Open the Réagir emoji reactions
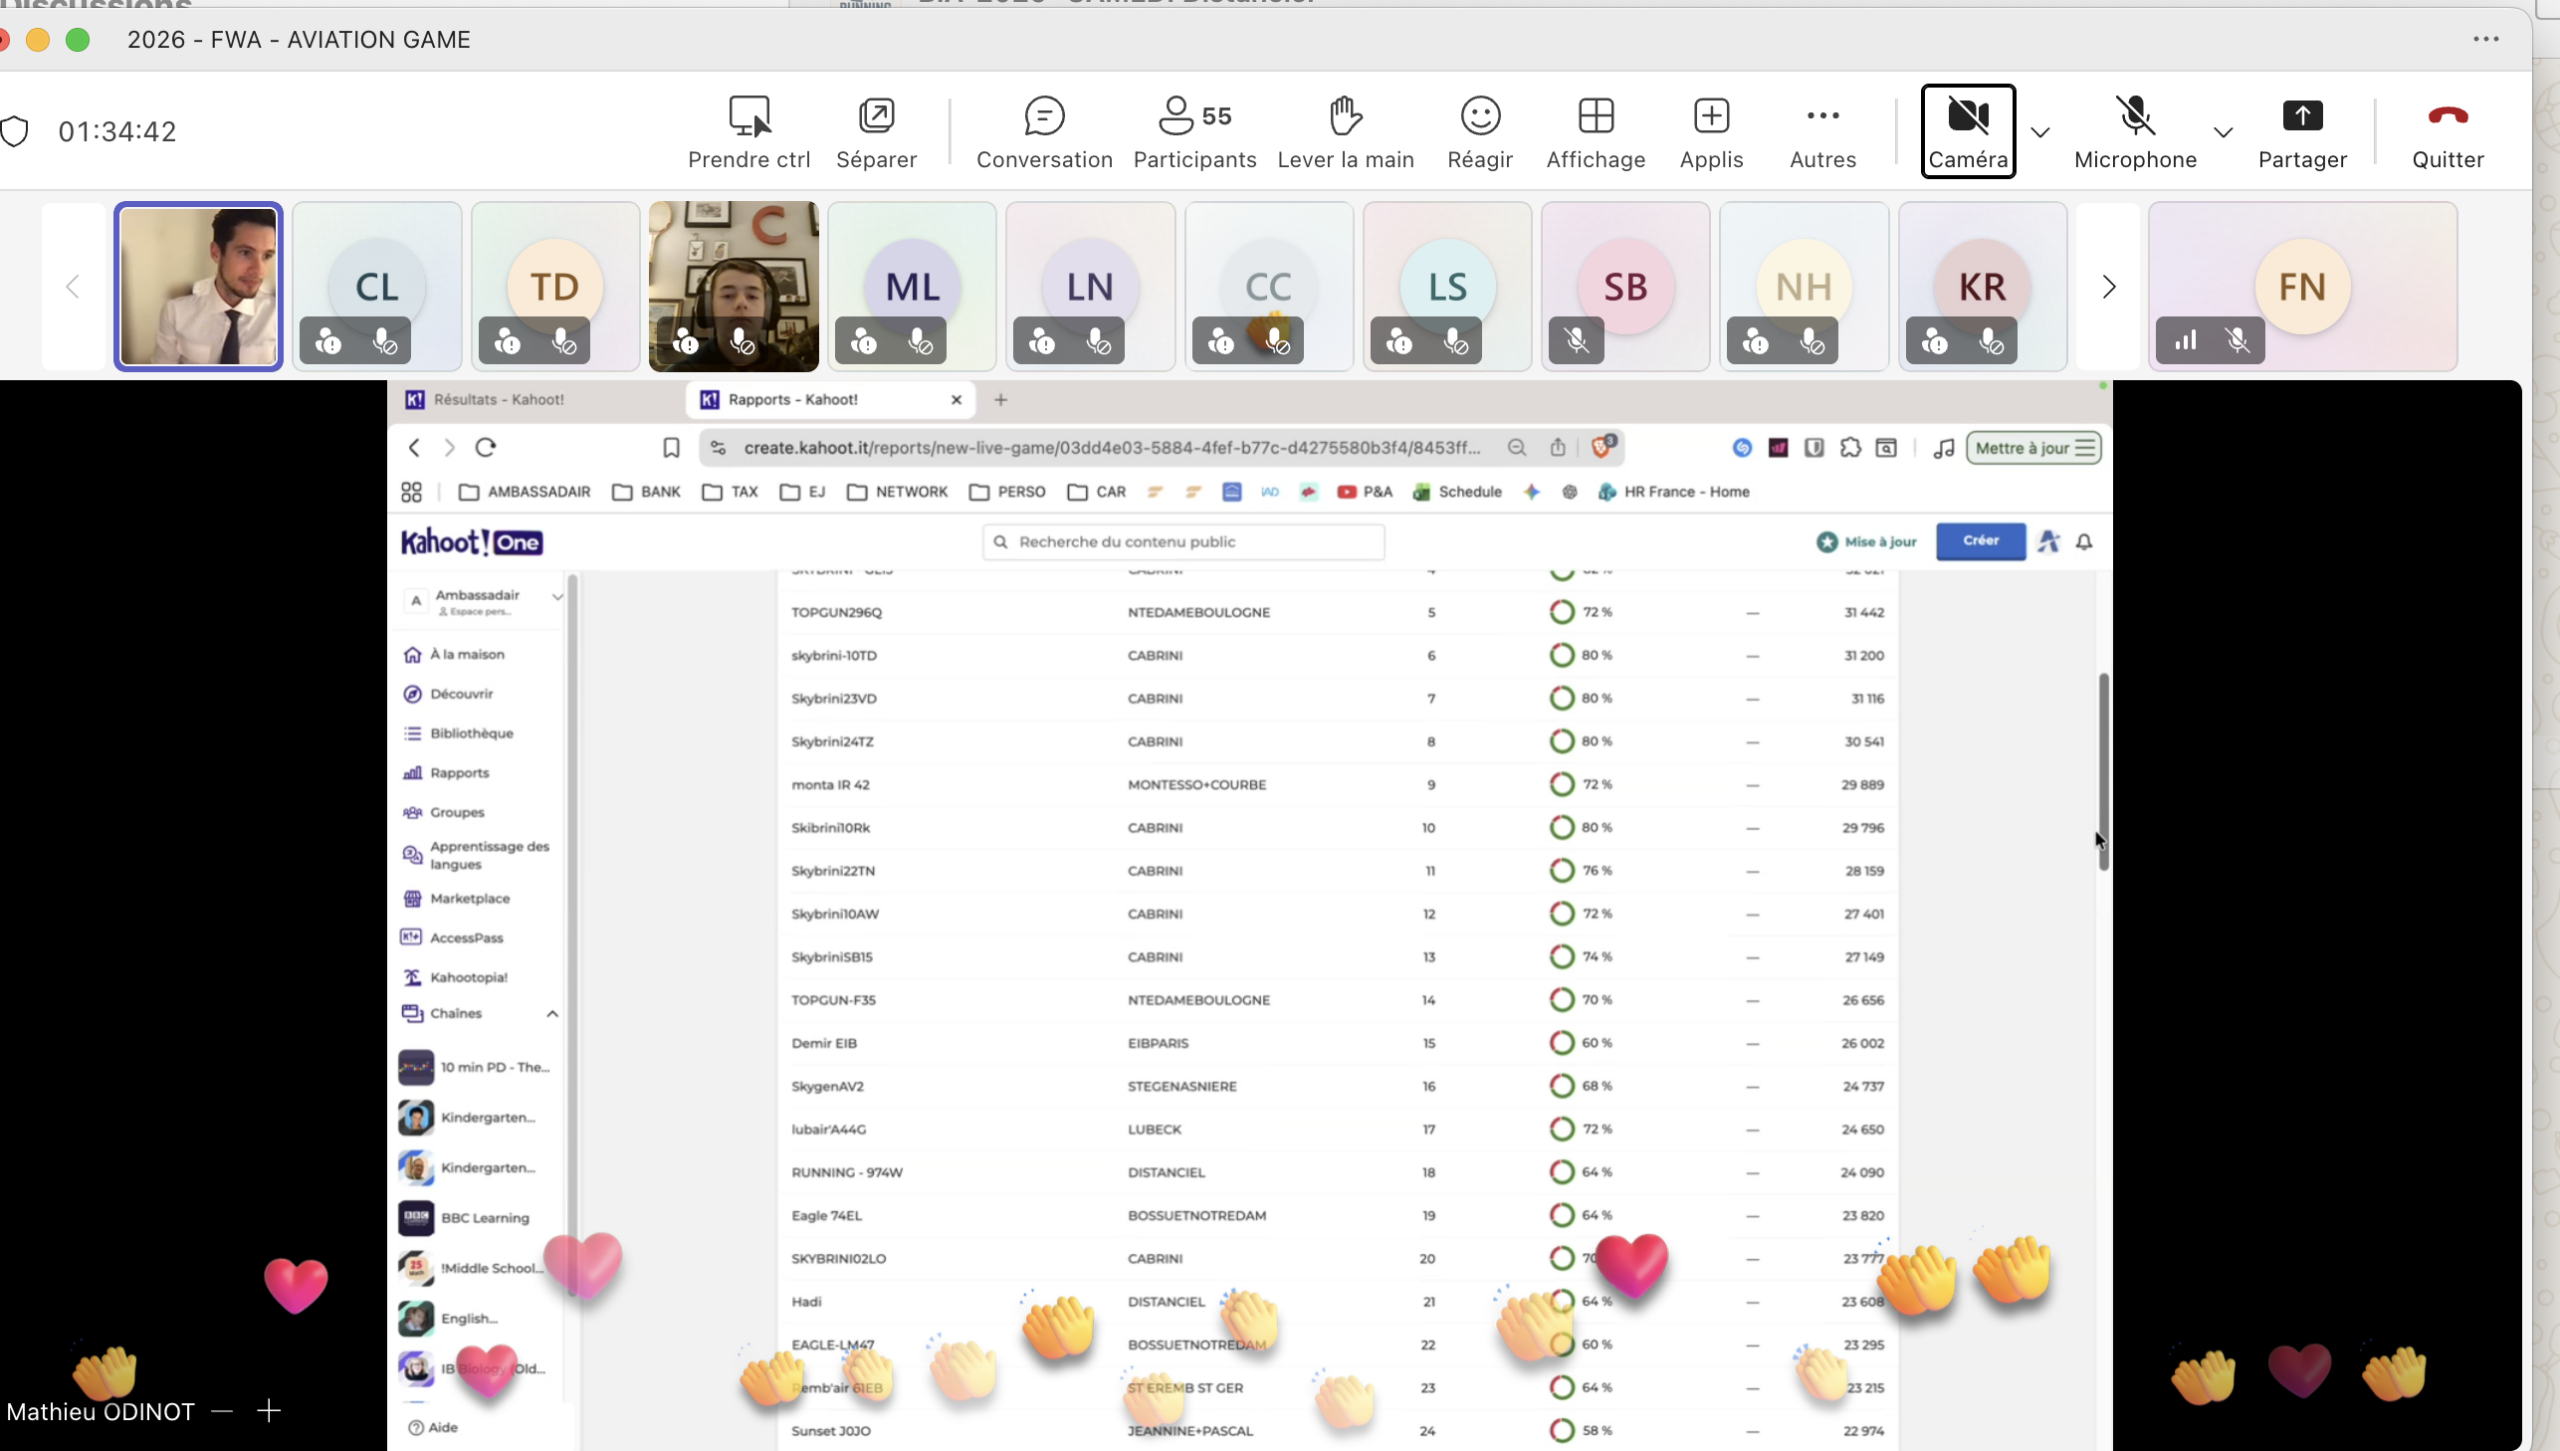Screen dimensions: 2560x1451 point(1480,118)
